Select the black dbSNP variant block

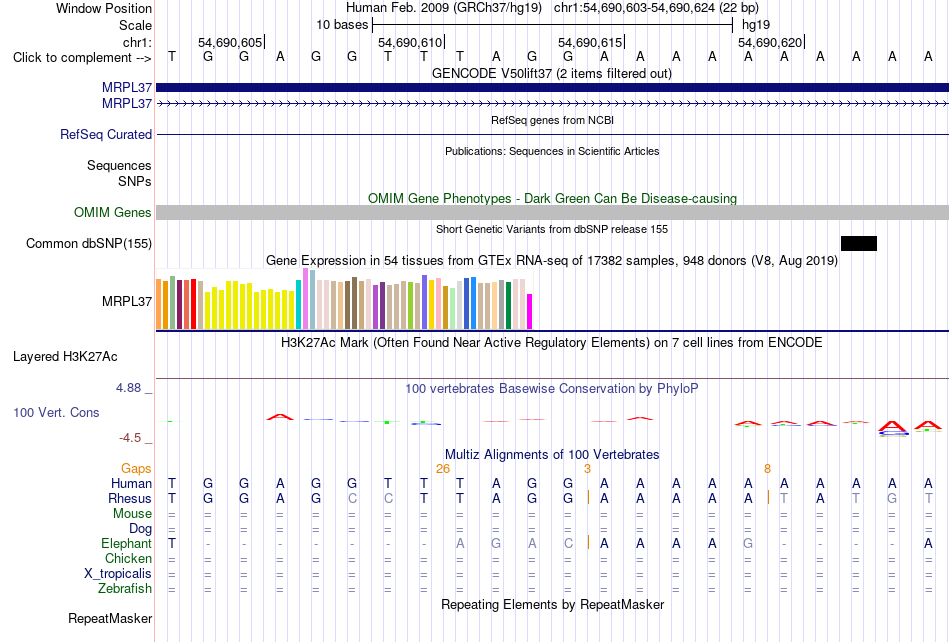(859, 243)
